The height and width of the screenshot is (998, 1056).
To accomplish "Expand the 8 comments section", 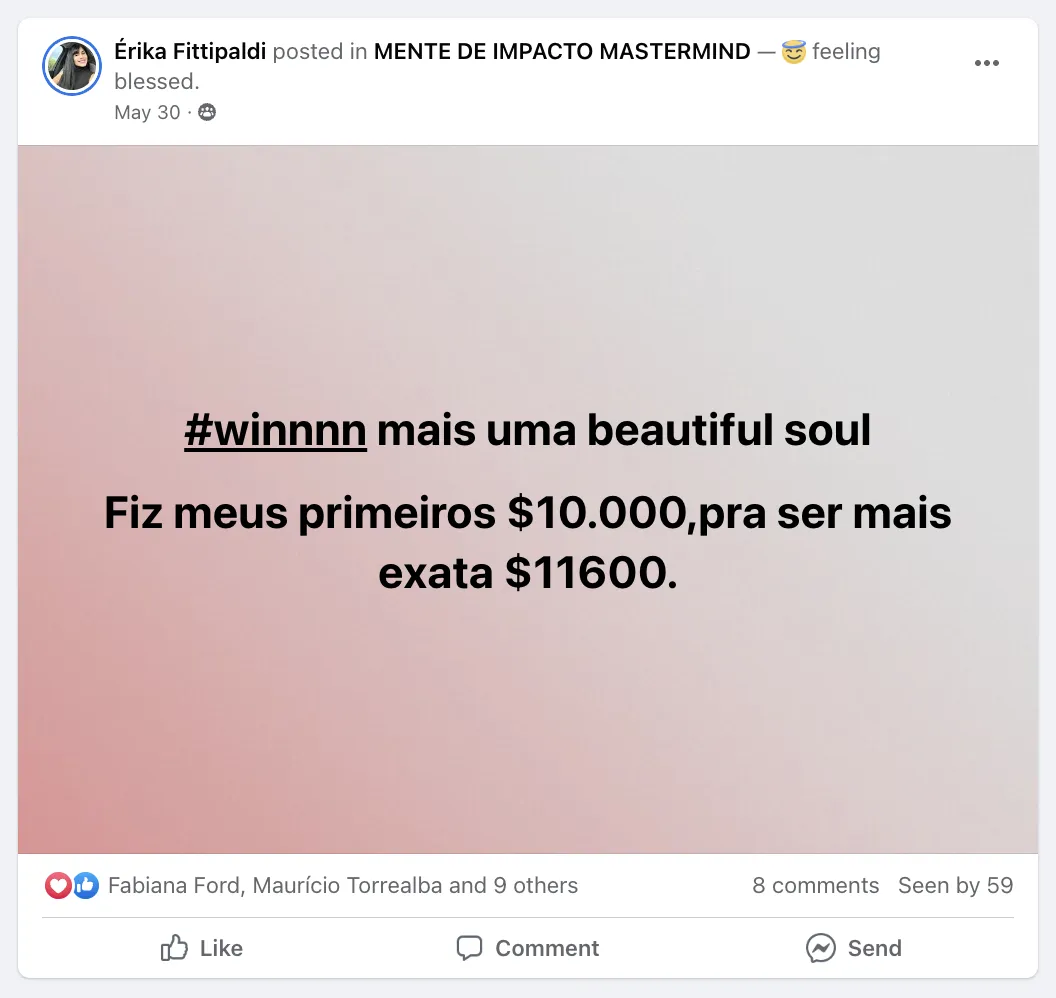I will tap(816, 886).
